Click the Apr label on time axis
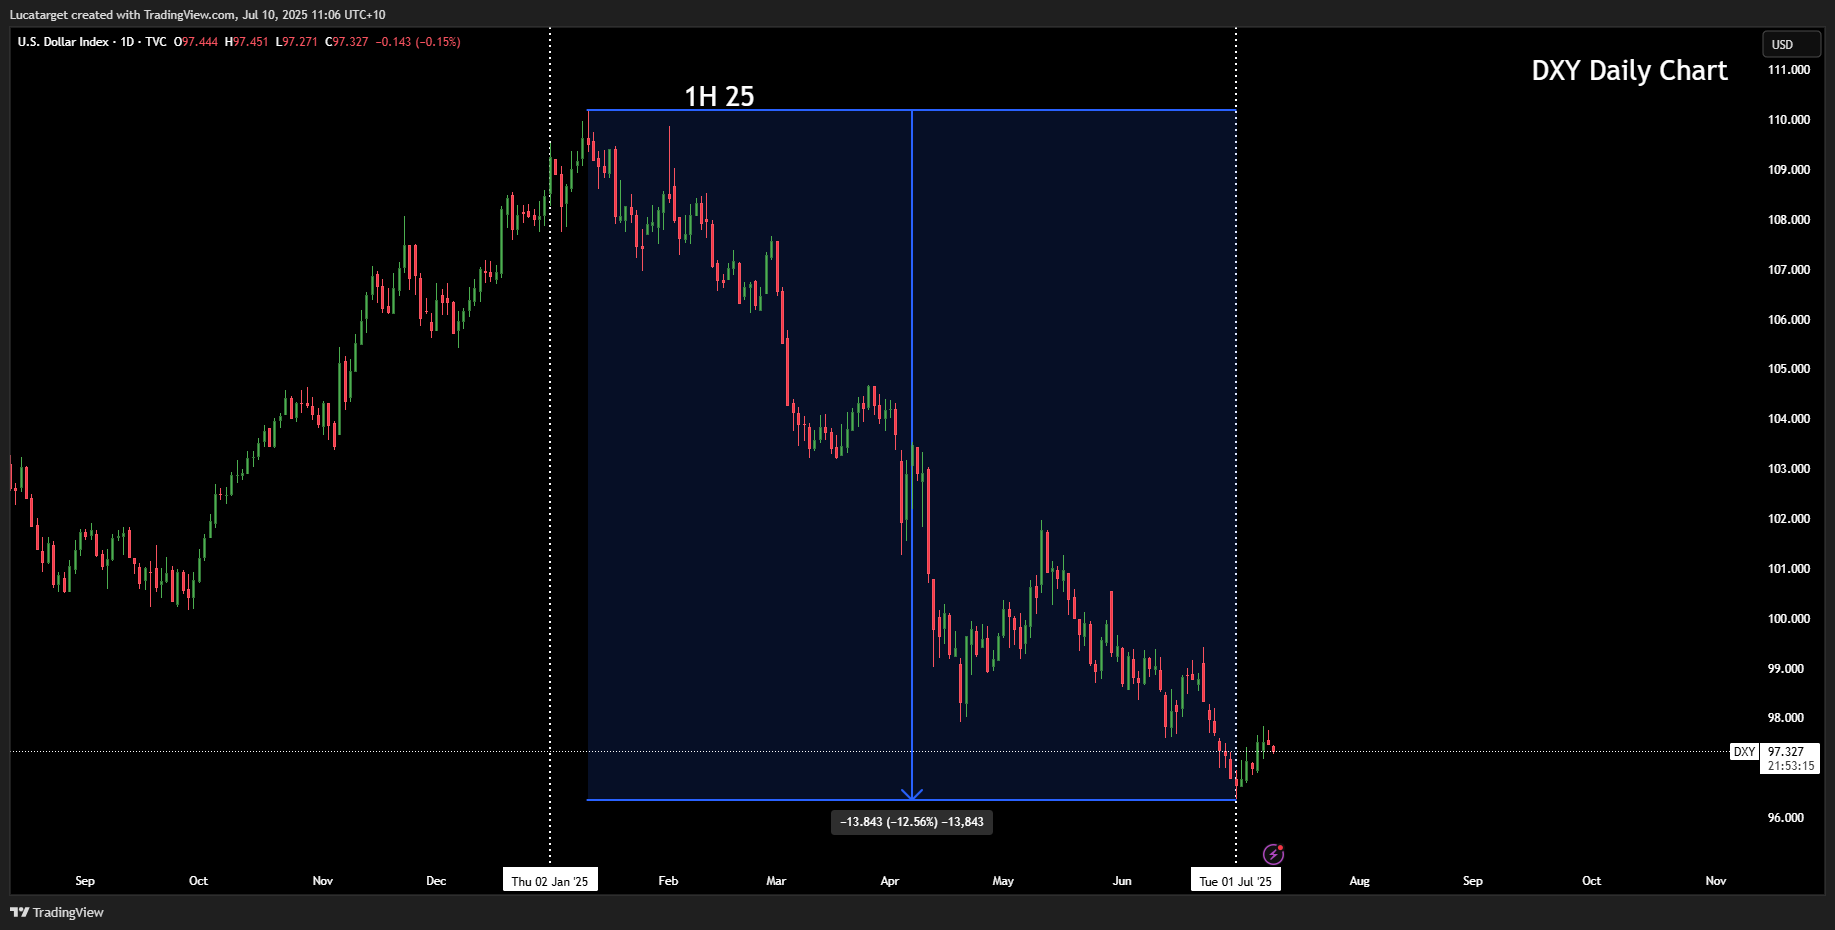1835x930 pixels. click(x=889, y=881)
